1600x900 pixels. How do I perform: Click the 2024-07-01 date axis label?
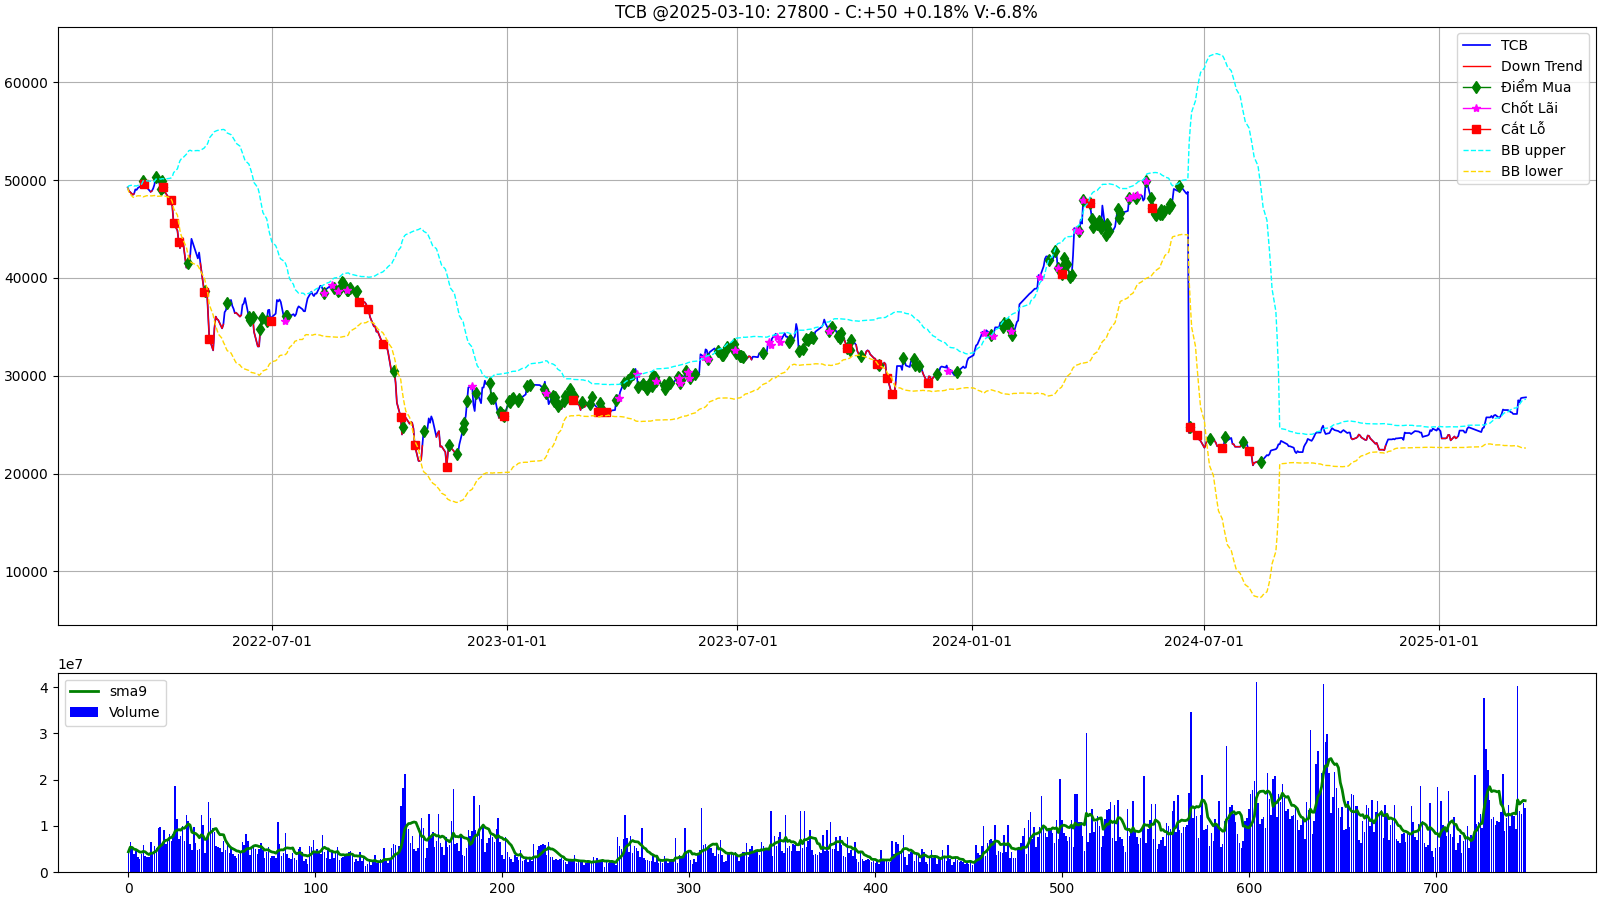pos(1204,641)
